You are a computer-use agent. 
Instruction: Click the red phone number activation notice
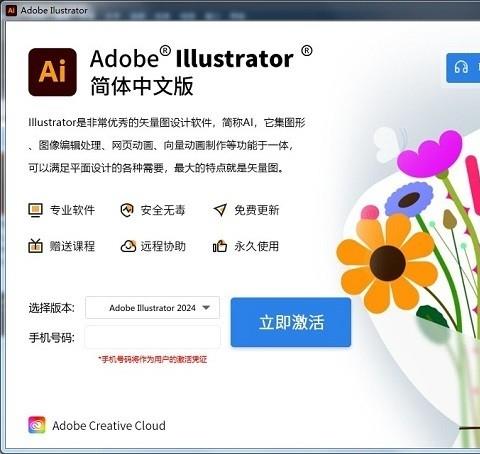153,359
